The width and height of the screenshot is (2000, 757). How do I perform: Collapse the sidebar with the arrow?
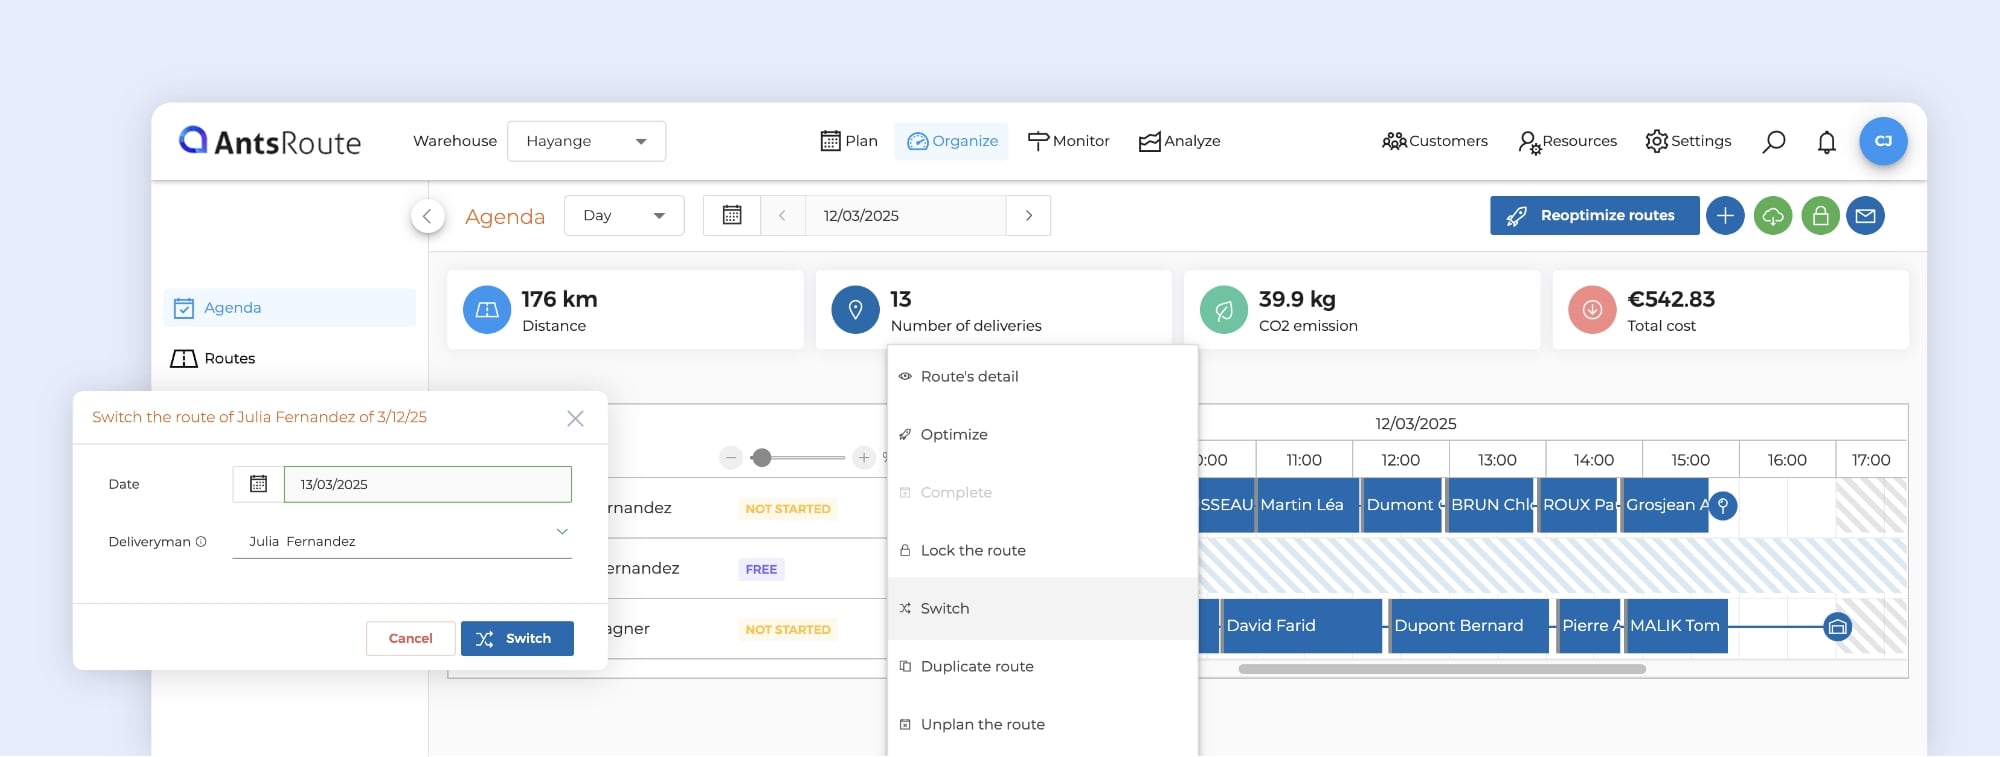[428, 216]
